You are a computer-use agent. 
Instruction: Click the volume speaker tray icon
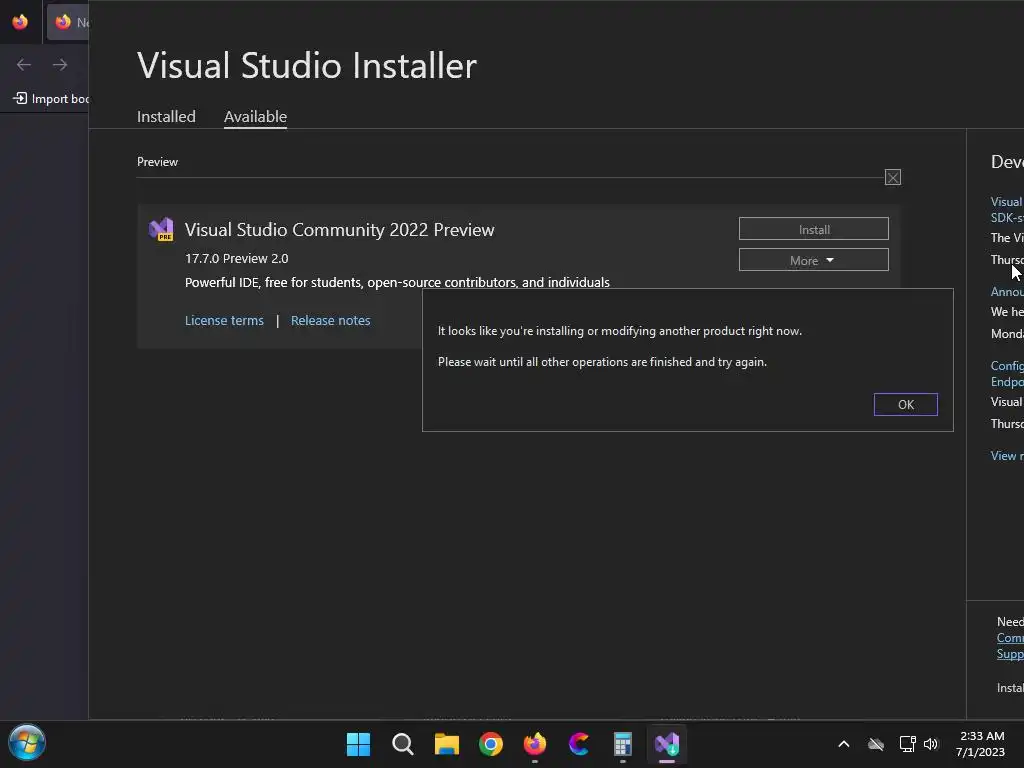(931, 744)
